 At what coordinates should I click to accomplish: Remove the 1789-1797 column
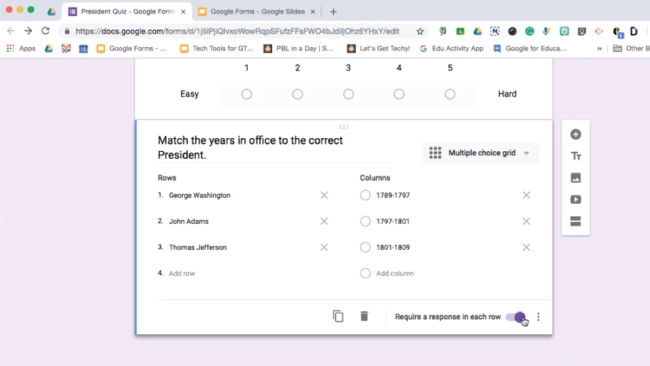pos(526,195)
